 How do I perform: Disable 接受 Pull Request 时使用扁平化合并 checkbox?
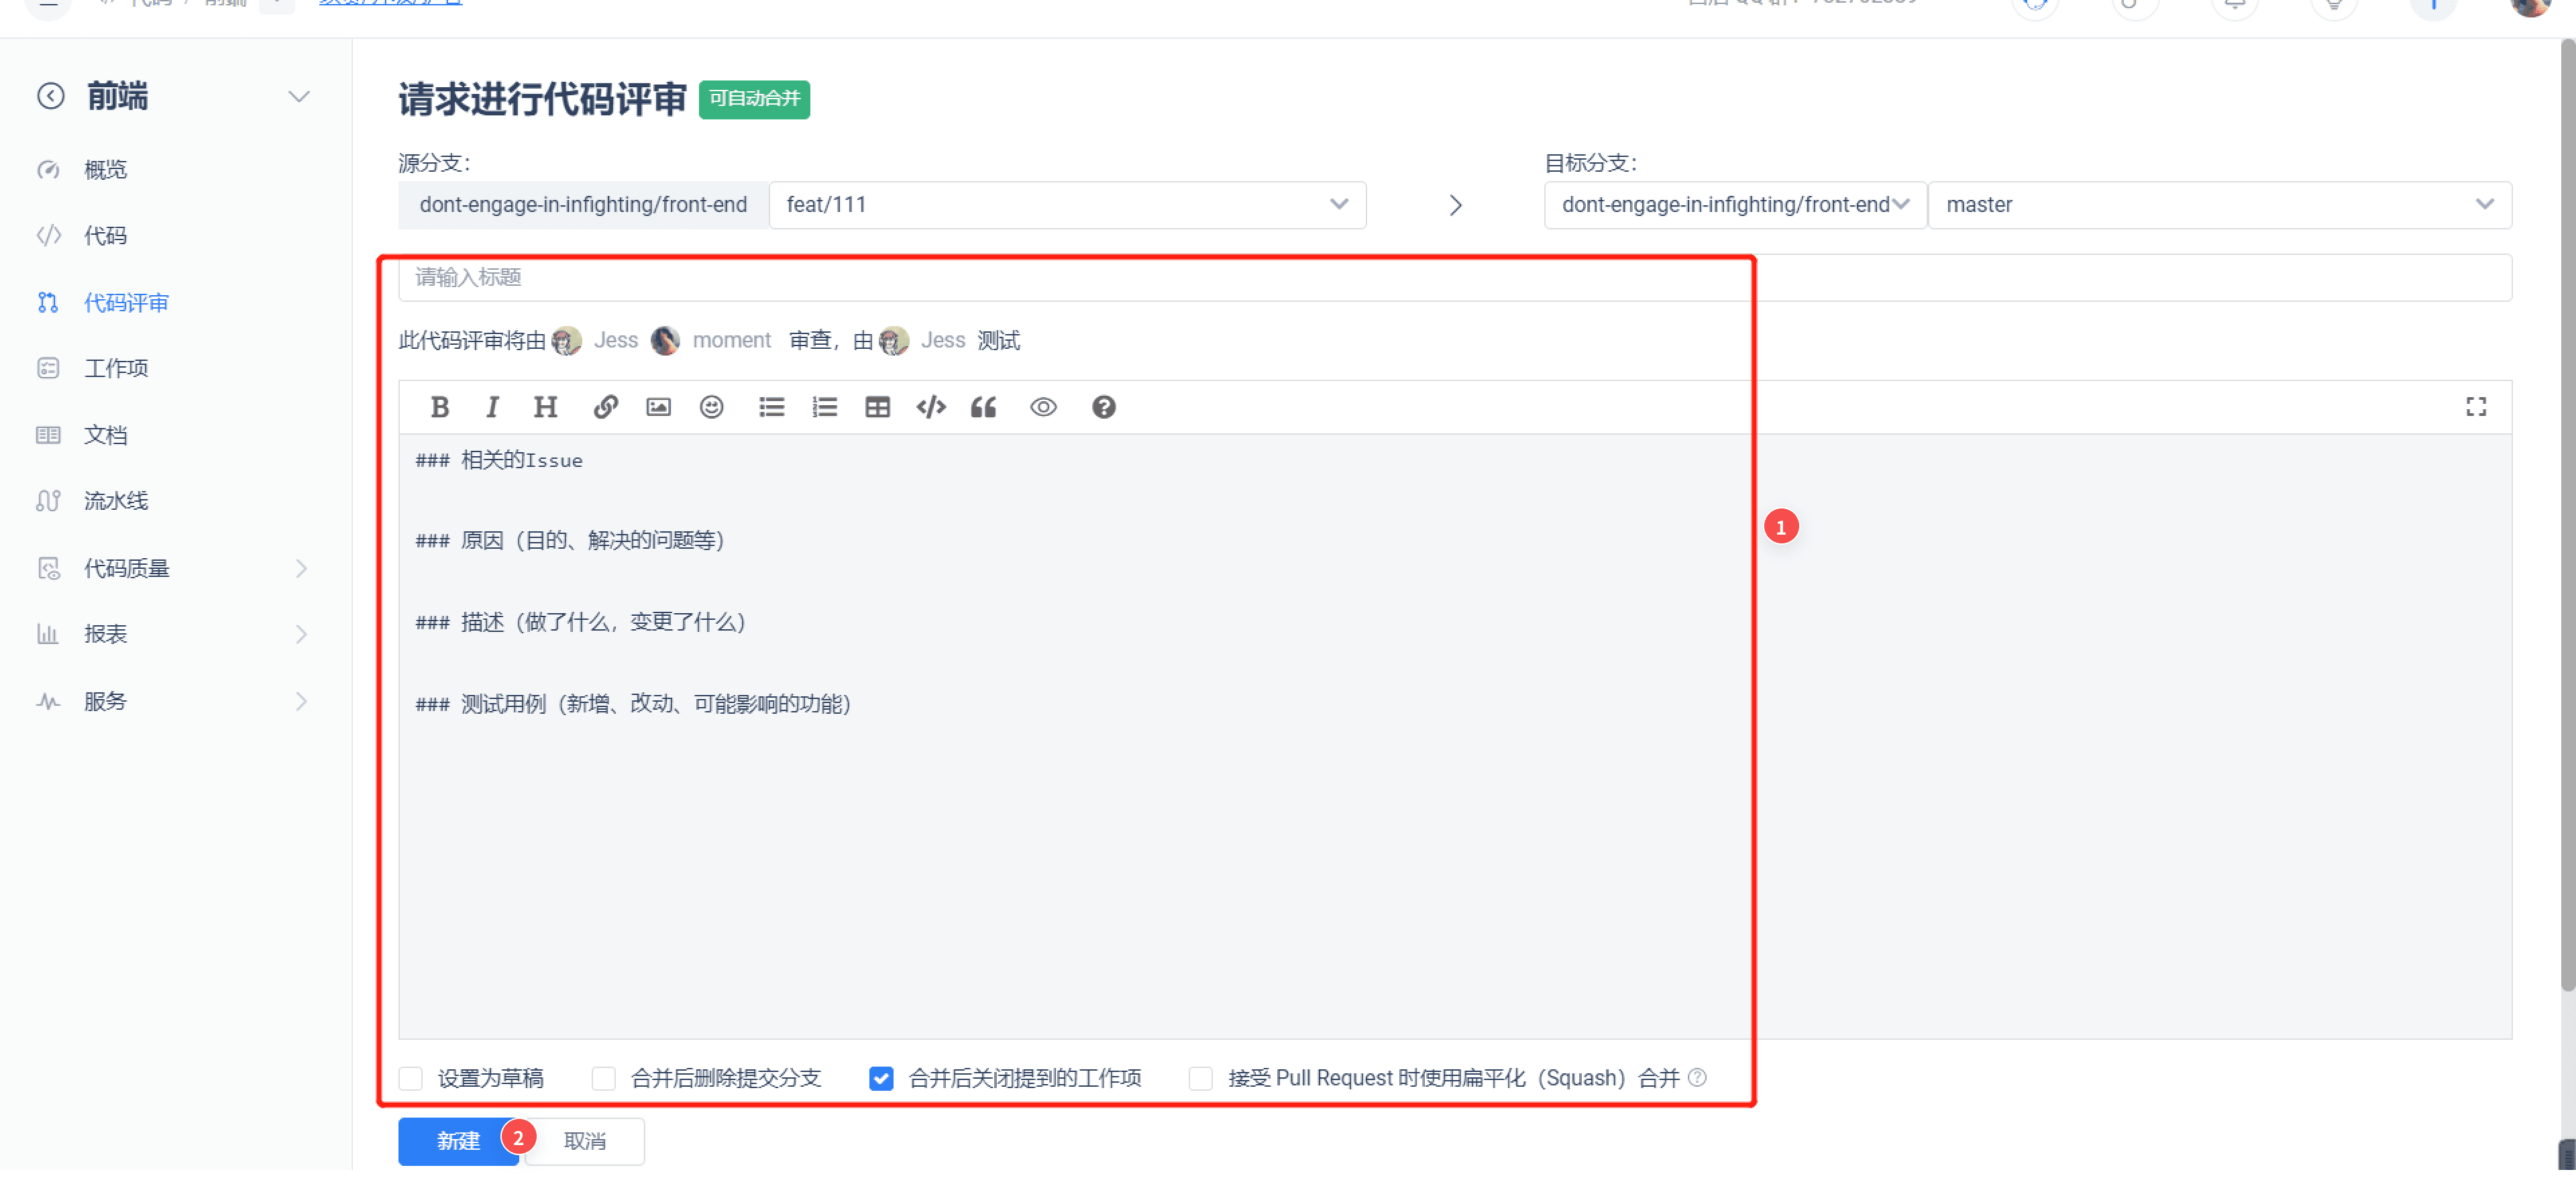point(1201,1077)
